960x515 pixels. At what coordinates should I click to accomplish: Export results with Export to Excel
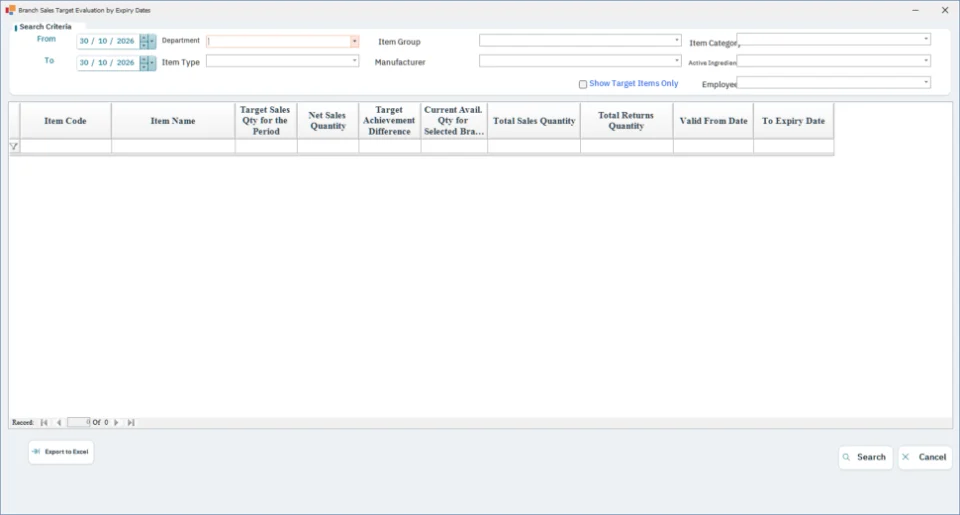click(x=61, y=452)
